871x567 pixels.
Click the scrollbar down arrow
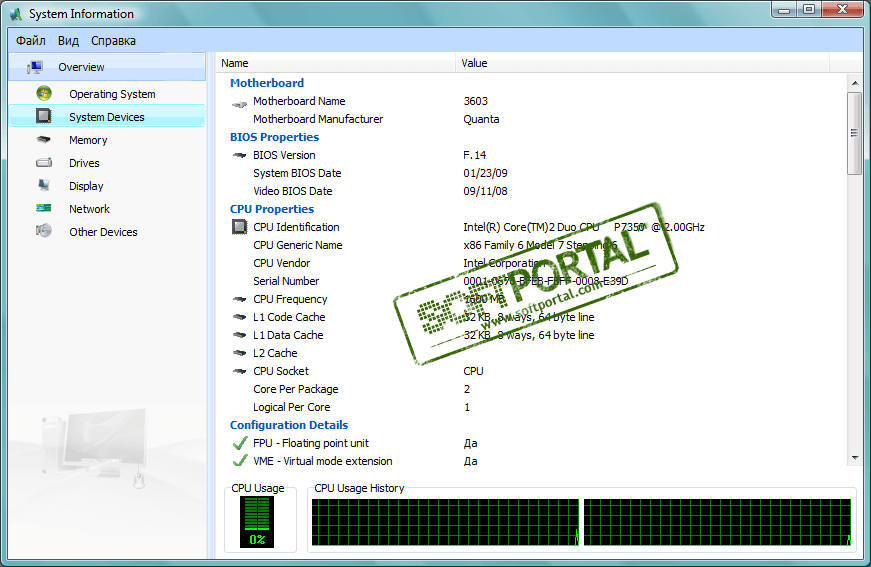[854, 458]
